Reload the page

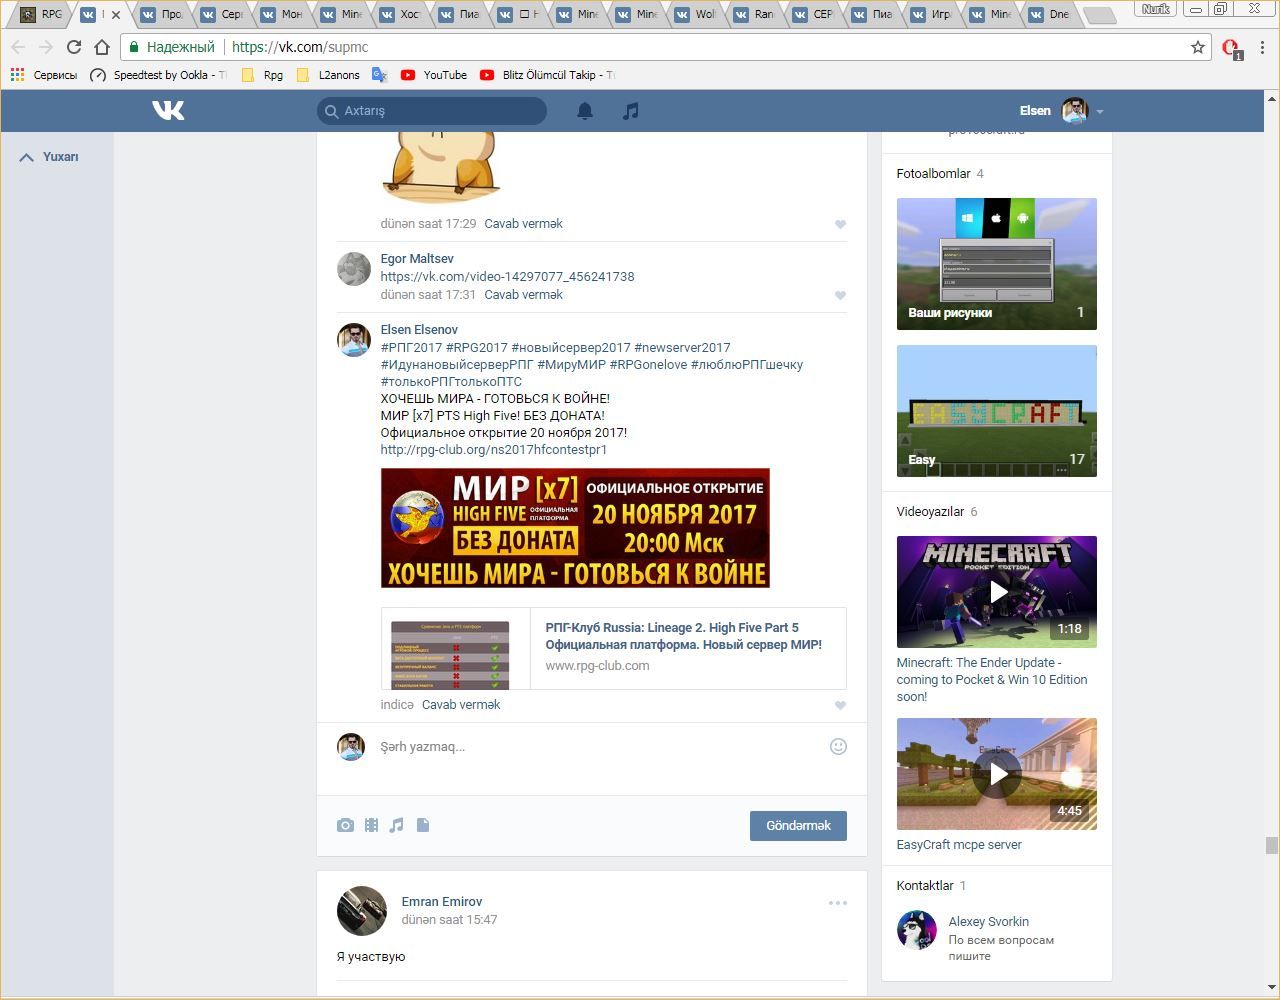(x=73, y=47)
